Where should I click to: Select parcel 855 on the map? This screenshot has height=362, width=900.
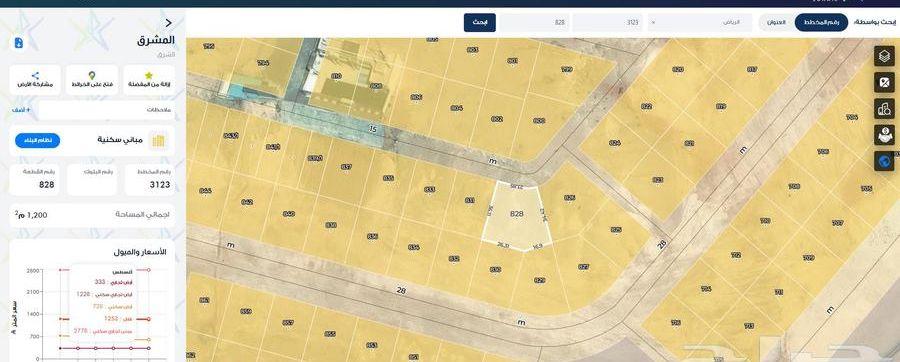click(330, 334)
